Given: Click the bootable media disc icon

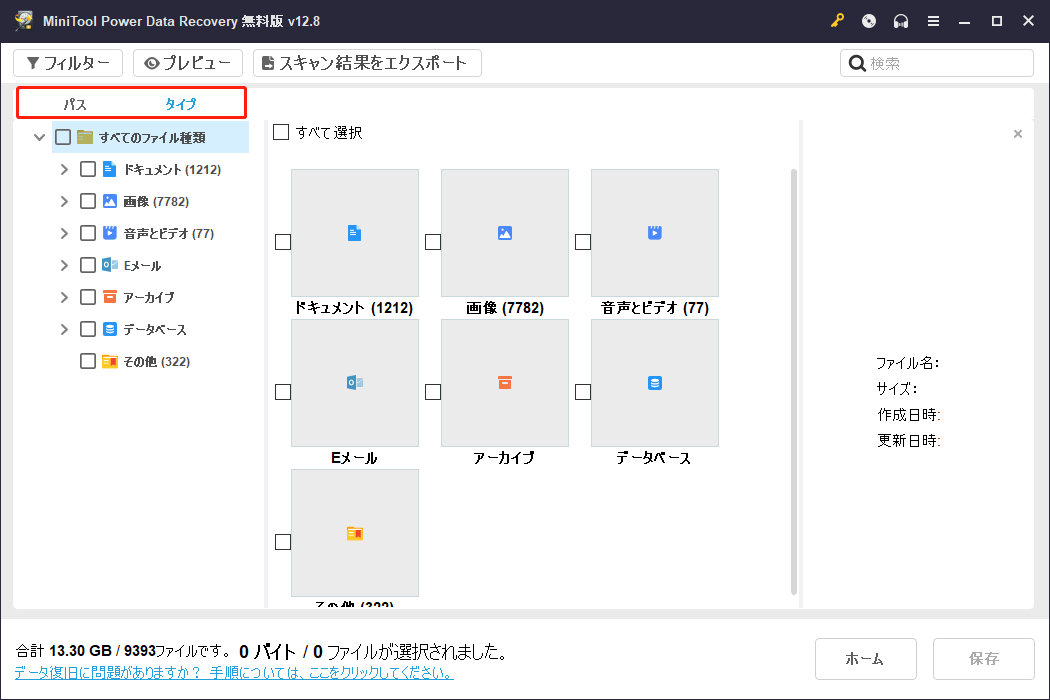Looking at the screenshot, I should [x=868, y=20].
